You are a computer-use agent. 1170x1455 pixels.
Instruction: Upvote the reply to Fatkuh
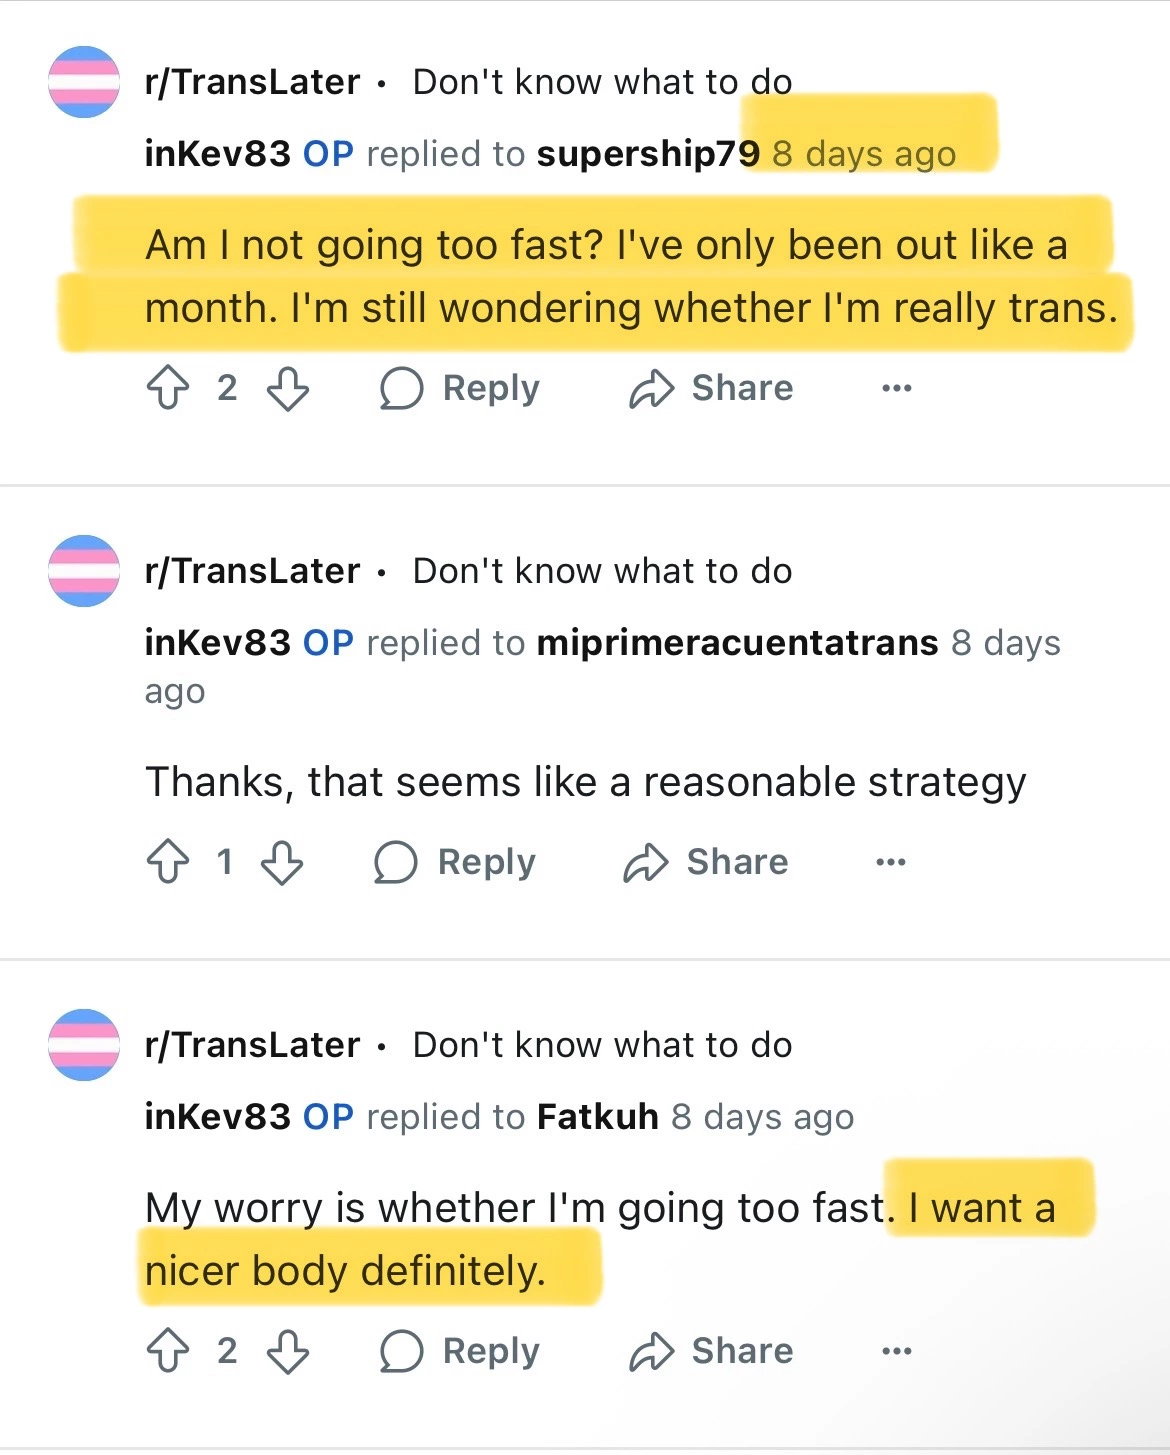[168, 1351]
